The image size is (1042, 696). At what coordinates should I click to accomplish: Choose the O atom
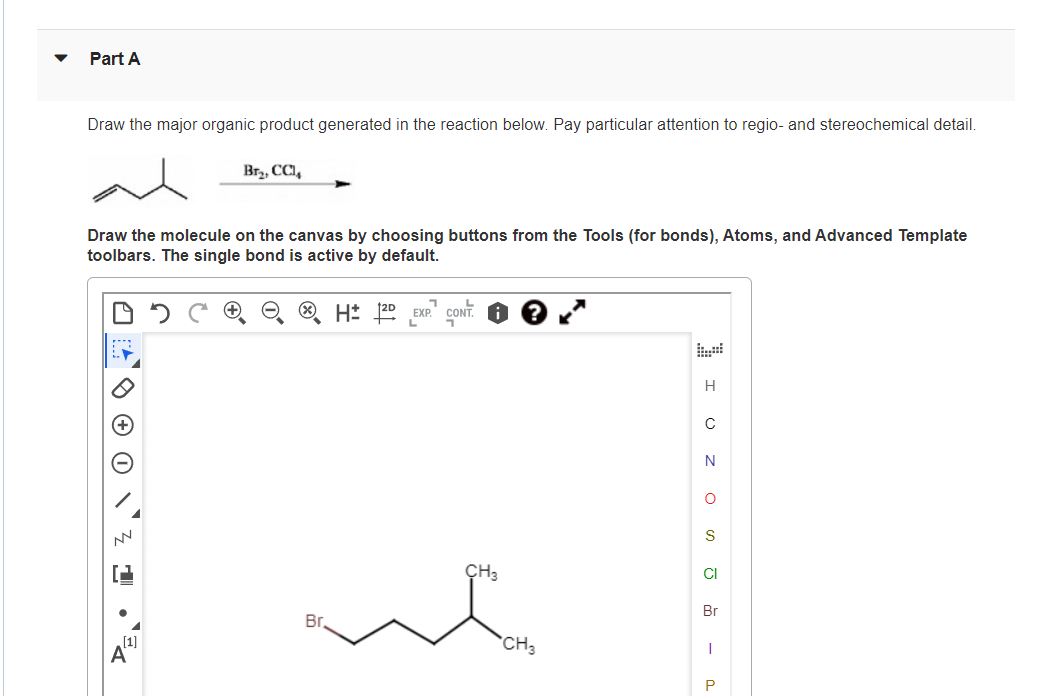click(710, 499)
